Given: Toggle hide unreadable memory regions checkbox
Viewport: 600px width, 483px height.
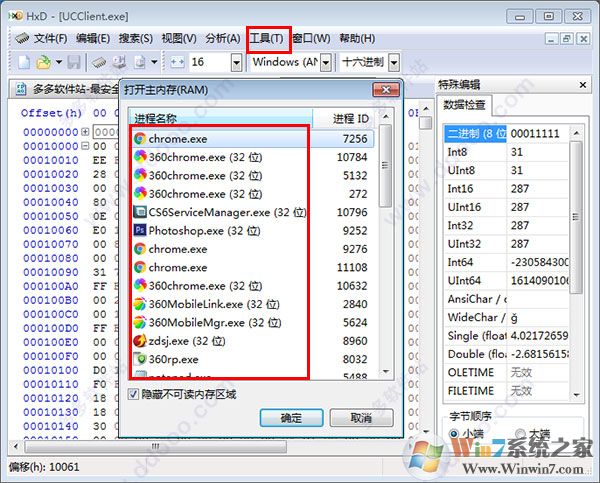Looking at the screenshot, I should (x=133, y=394).
